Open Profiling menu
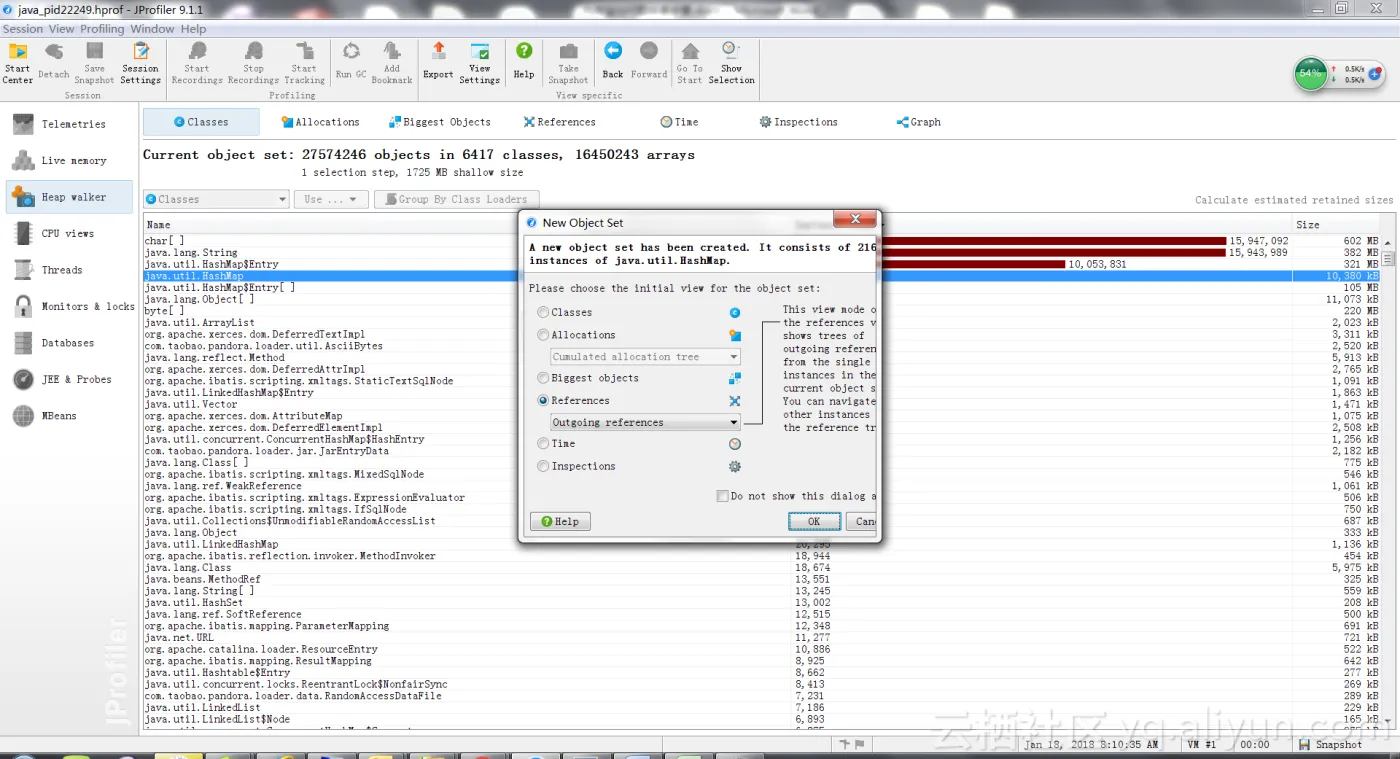1400x759 pixels. point(102,29)
